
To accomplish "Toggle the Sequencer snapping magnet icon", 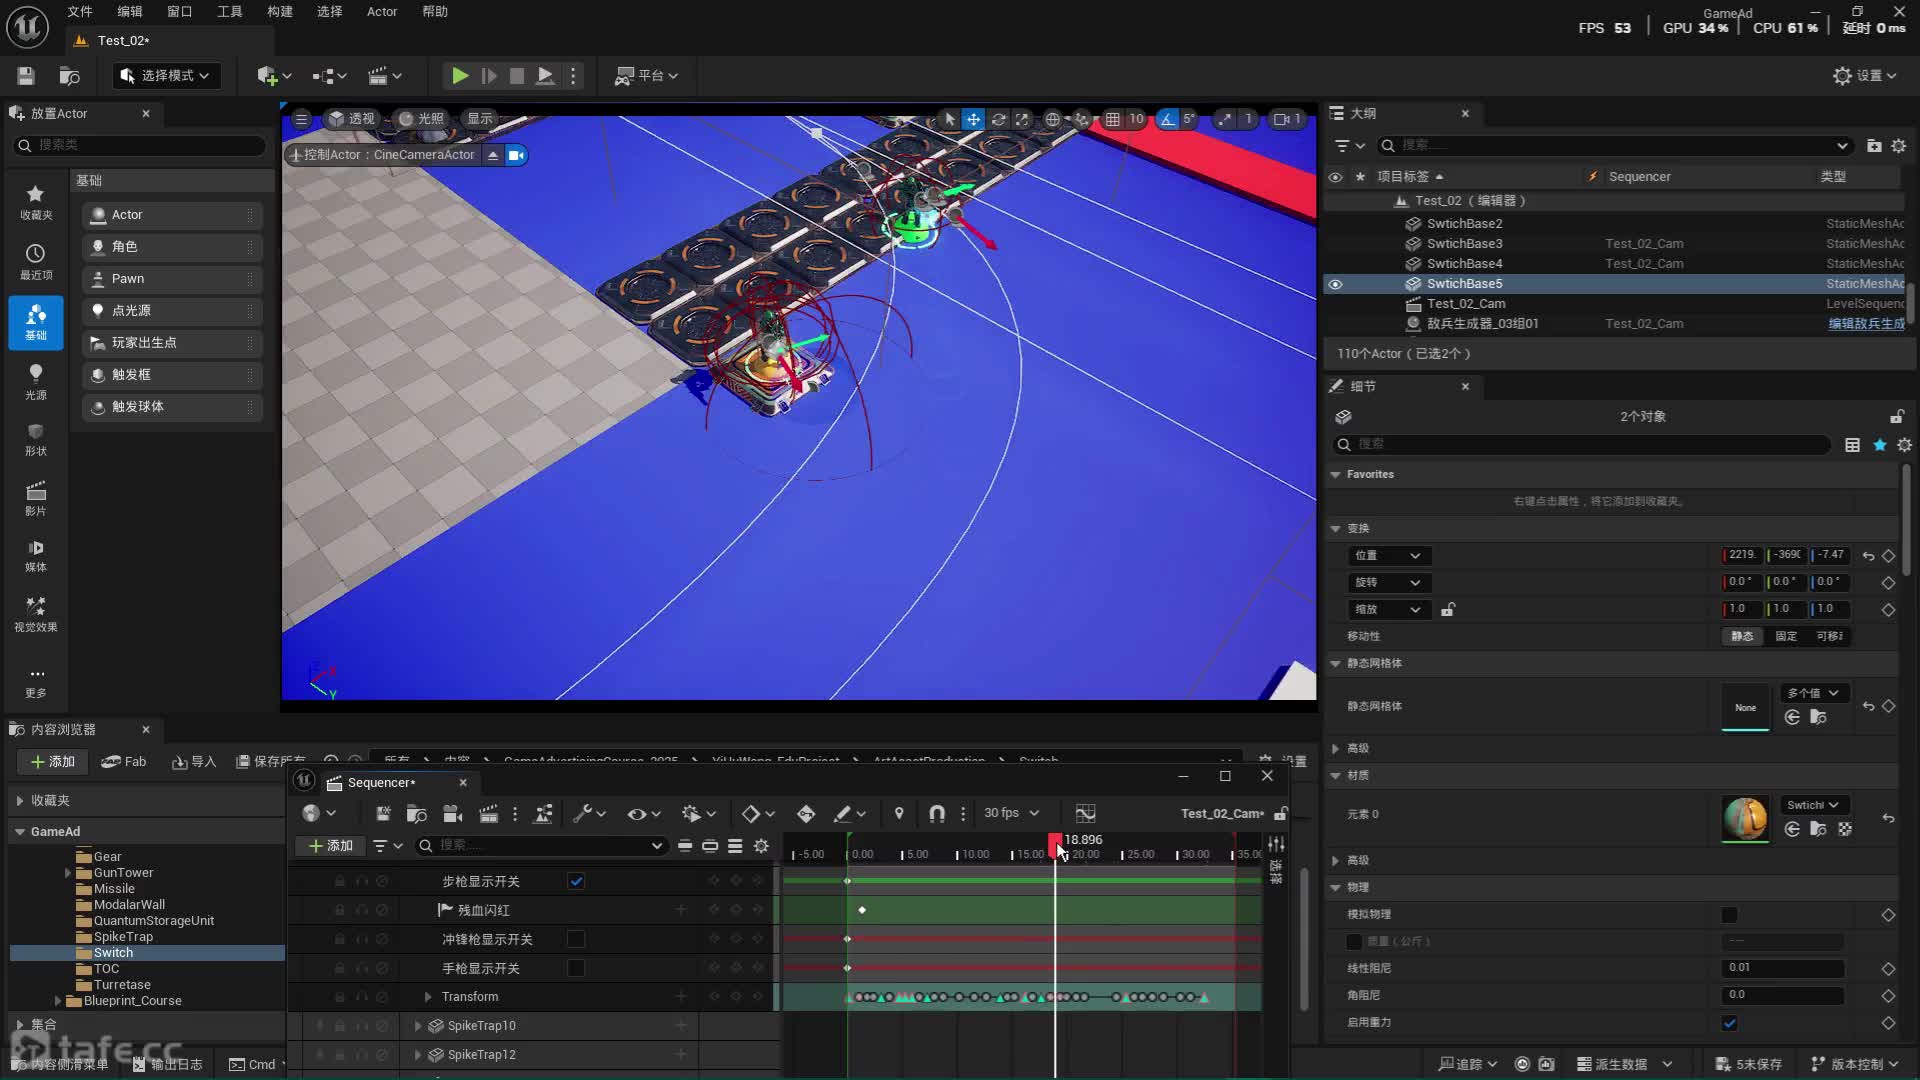I will pyautogui.click(x=936, y=814).
